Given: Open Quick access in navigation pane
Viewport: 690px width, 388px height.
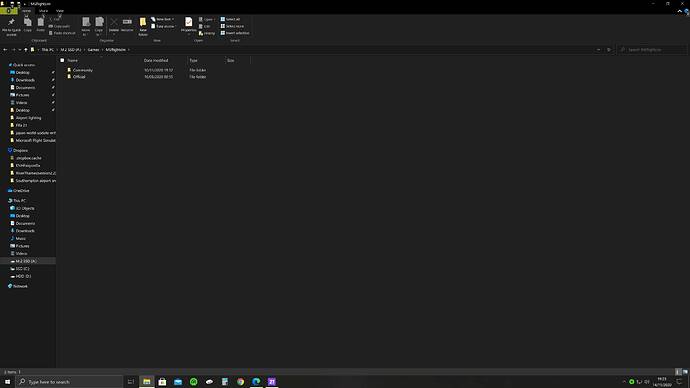Looking at the screenshot, I should coord(24,65).
